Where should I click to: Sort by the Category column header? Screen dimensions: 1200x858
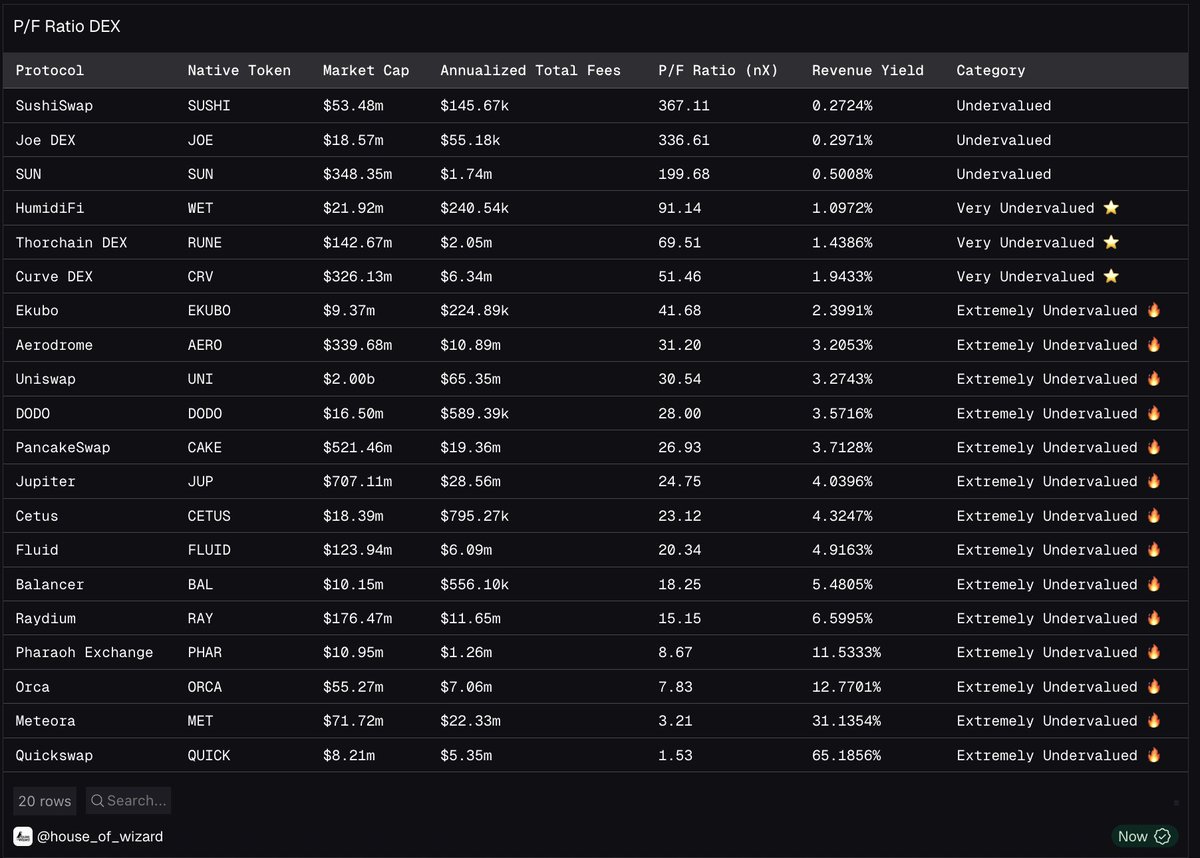point(991,71)
